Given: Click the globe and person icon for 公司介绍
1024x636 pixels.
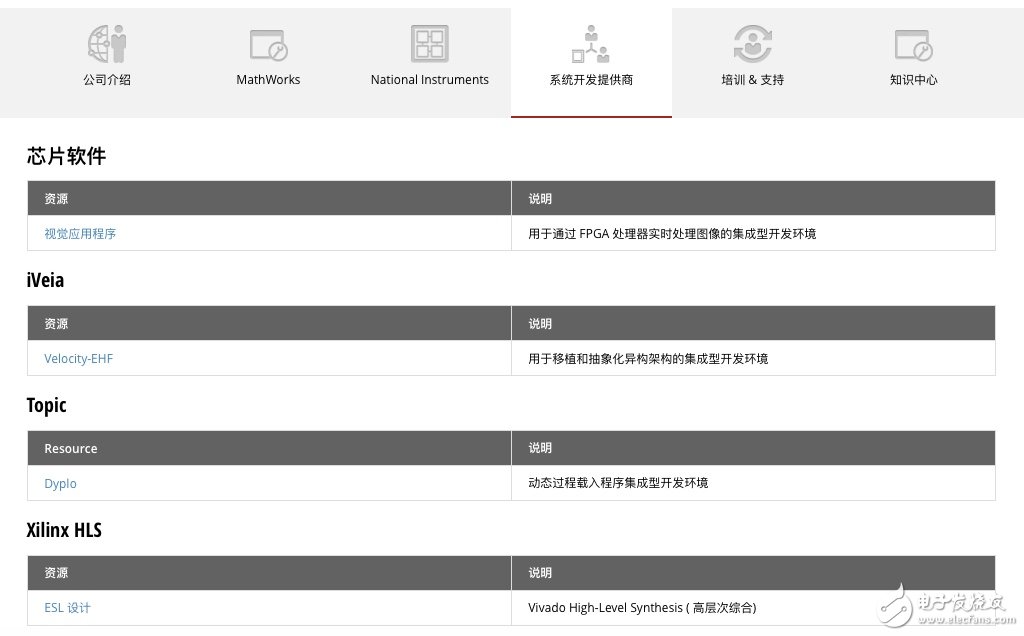Looking at the screenshot, I should tap(107, 44).
